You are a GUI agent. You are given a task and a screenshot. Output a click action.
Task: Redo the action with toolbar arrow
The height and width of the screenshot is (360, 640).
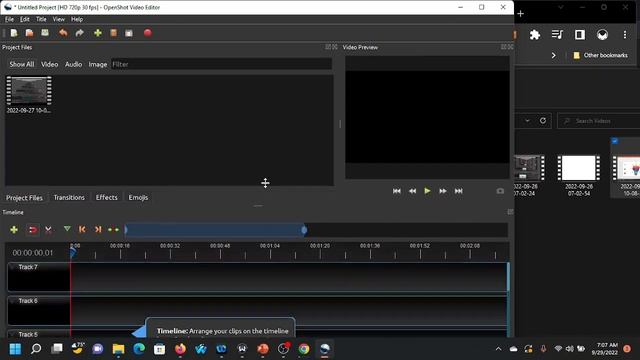pos(79,33)
